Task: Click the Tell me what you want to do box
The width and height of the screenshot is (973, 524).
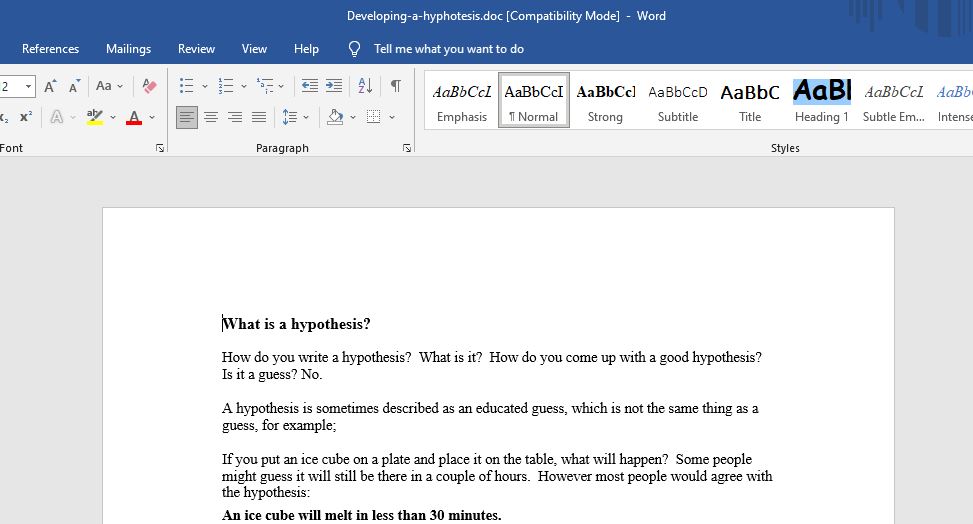Action: point(449,48)
